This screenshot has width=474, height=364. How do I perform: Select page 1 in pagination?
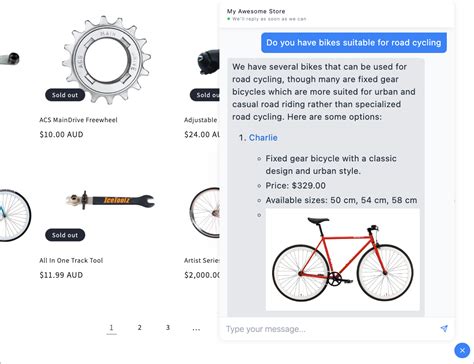coord(111,328)
